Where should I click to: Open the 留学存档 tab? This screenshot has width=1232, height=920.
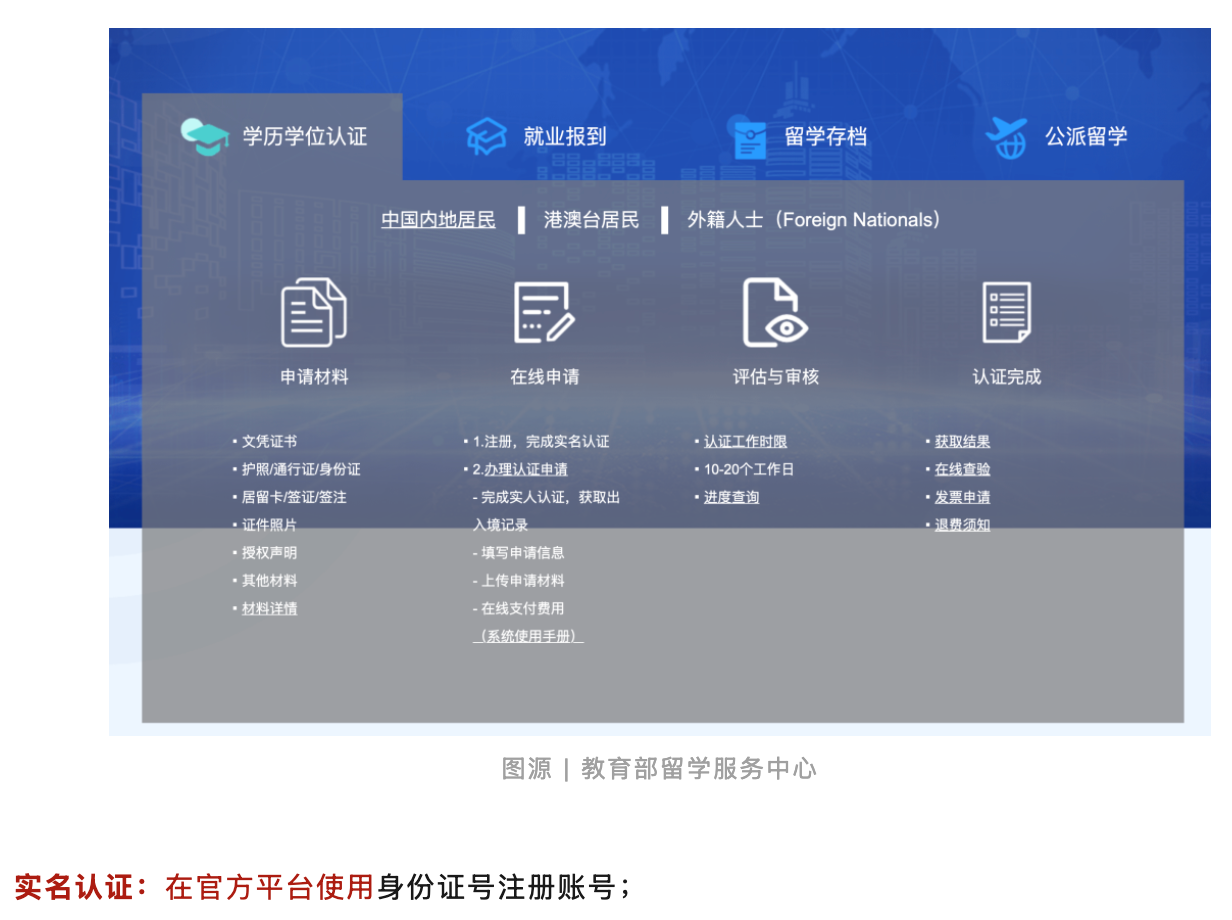(x=825, y=137)
